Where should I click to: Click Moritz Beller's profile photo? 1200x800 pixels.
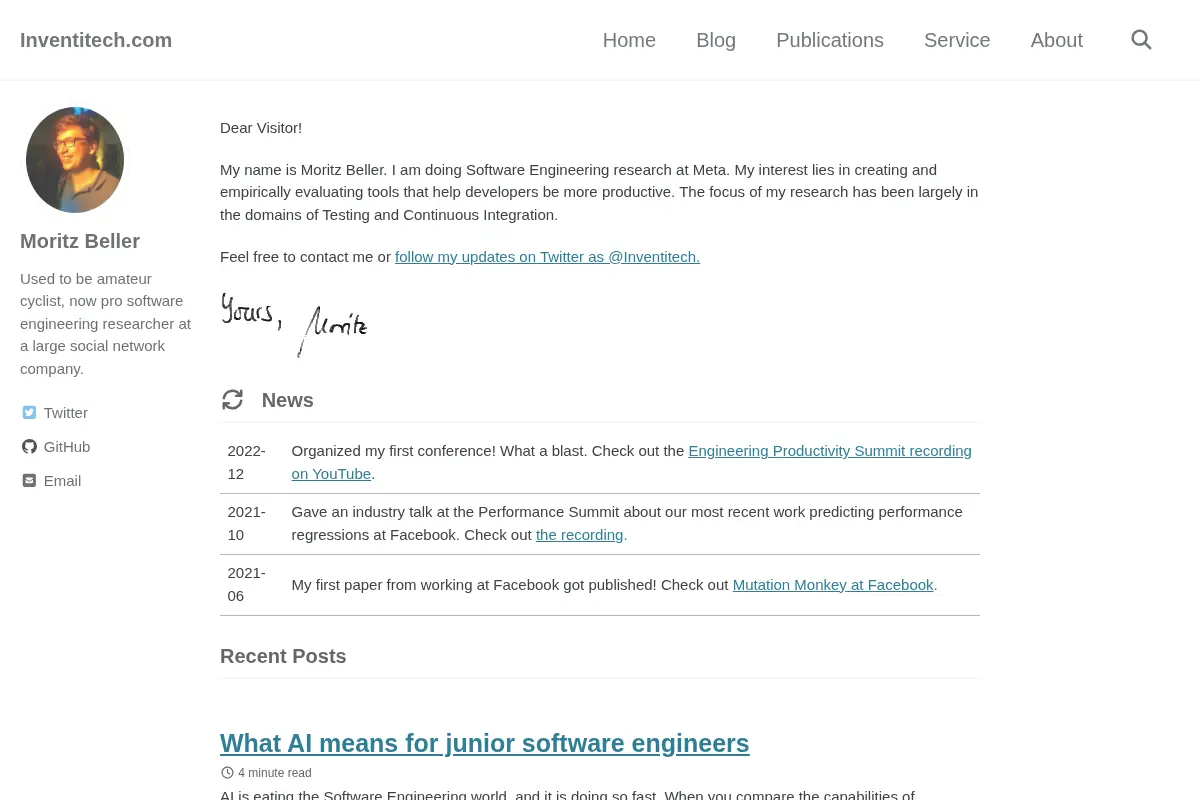(75, 160)
